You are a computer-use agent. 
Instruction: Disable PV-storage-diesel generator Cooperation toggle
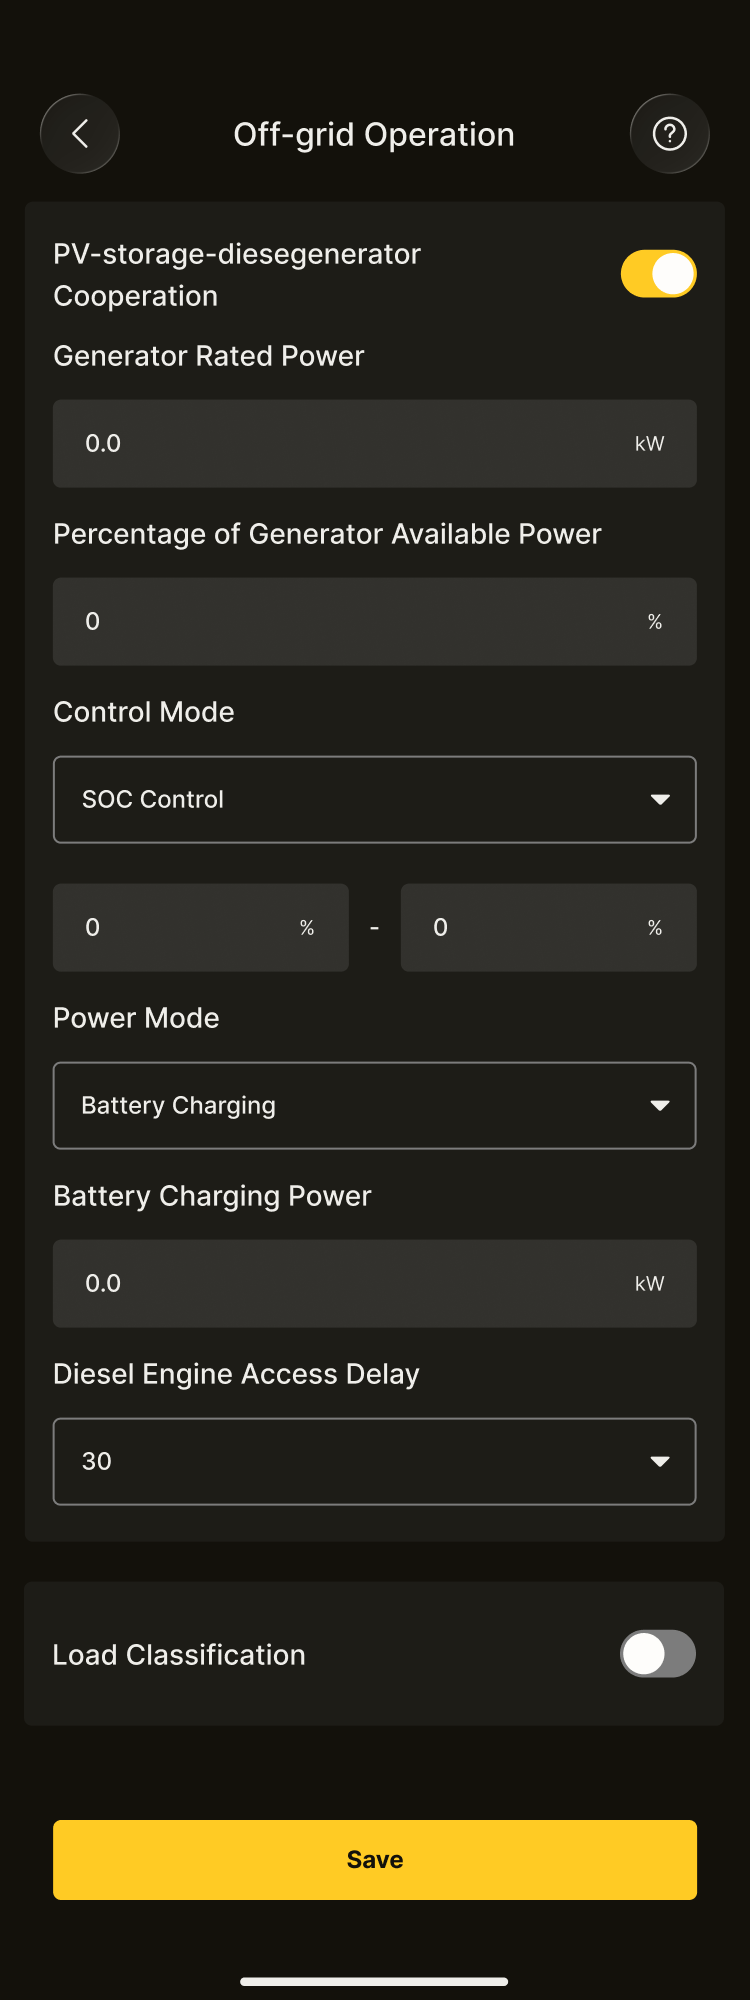[658, 274]
